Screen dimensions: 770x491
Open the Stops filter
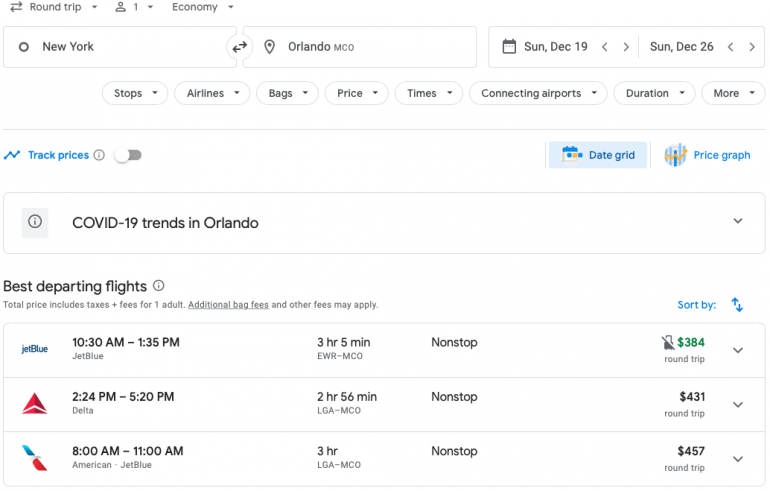135,93
